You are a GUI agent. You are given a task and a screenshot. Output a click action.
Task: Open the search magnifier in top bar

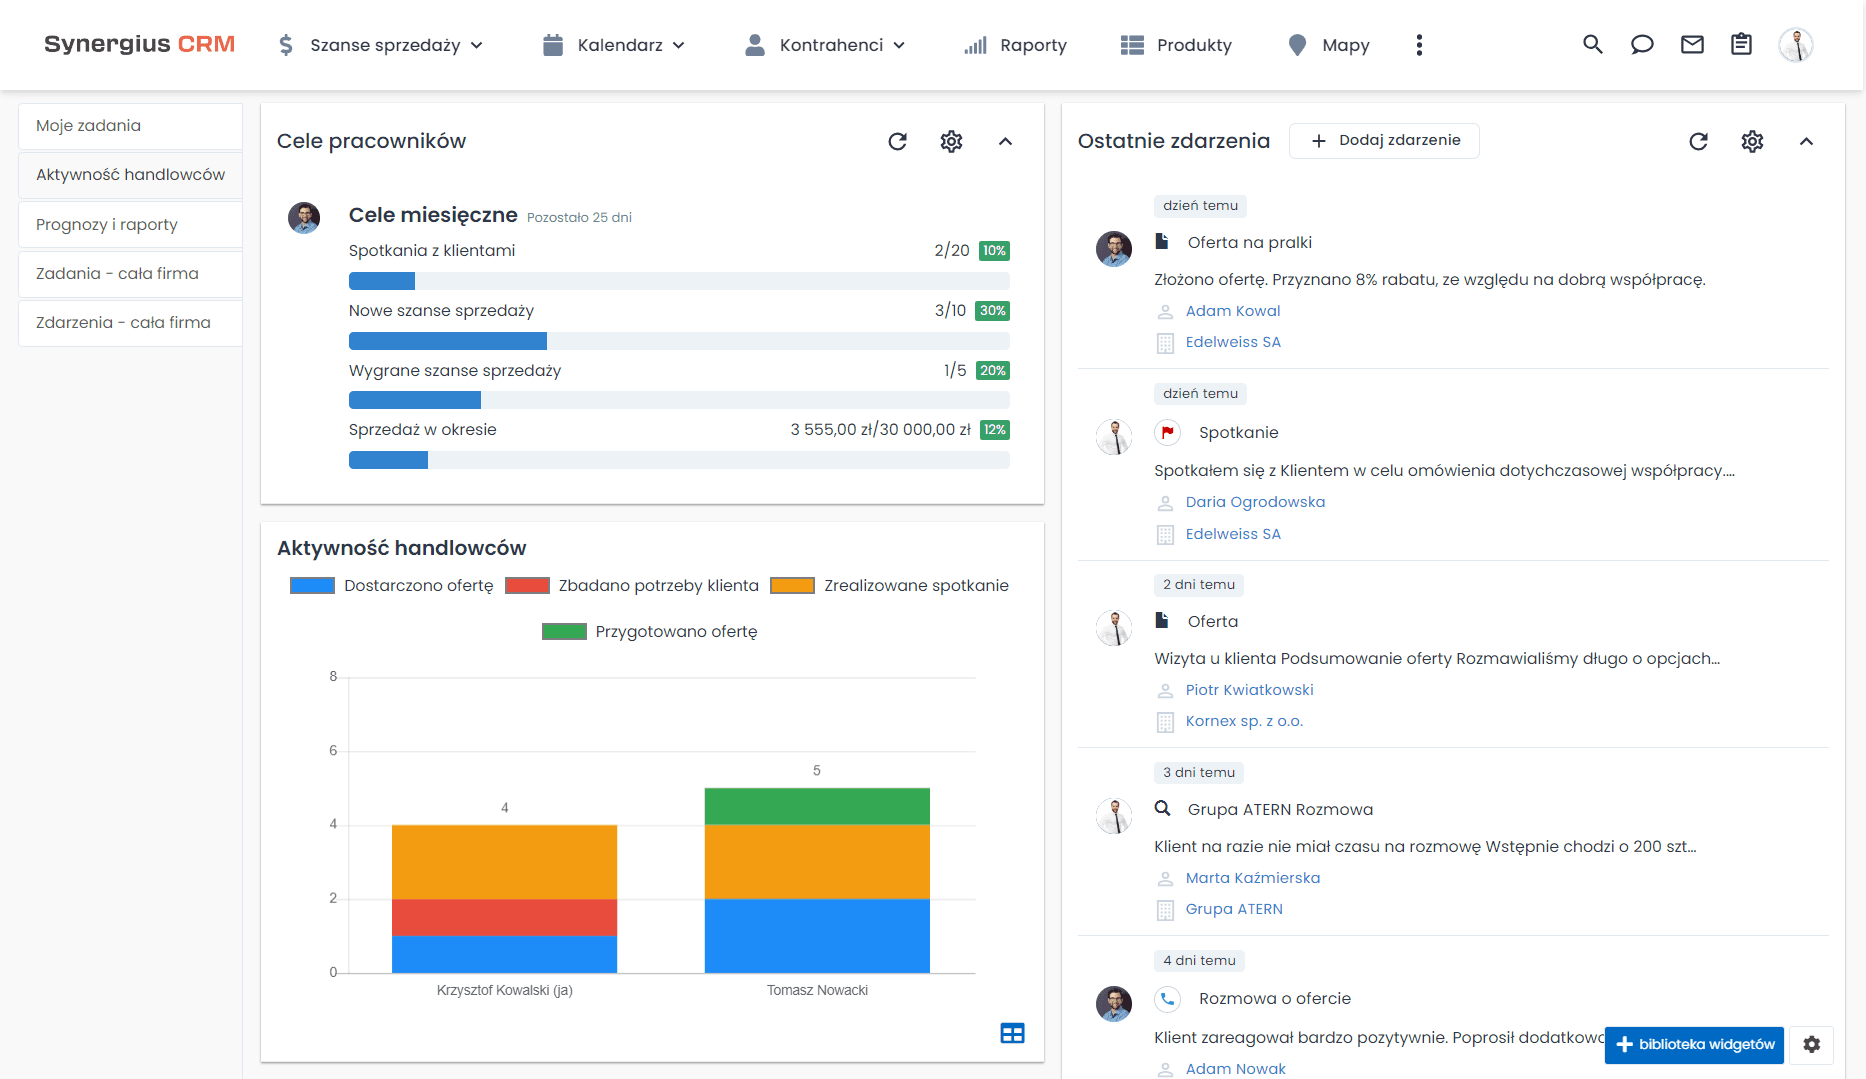click(1592, 45)
